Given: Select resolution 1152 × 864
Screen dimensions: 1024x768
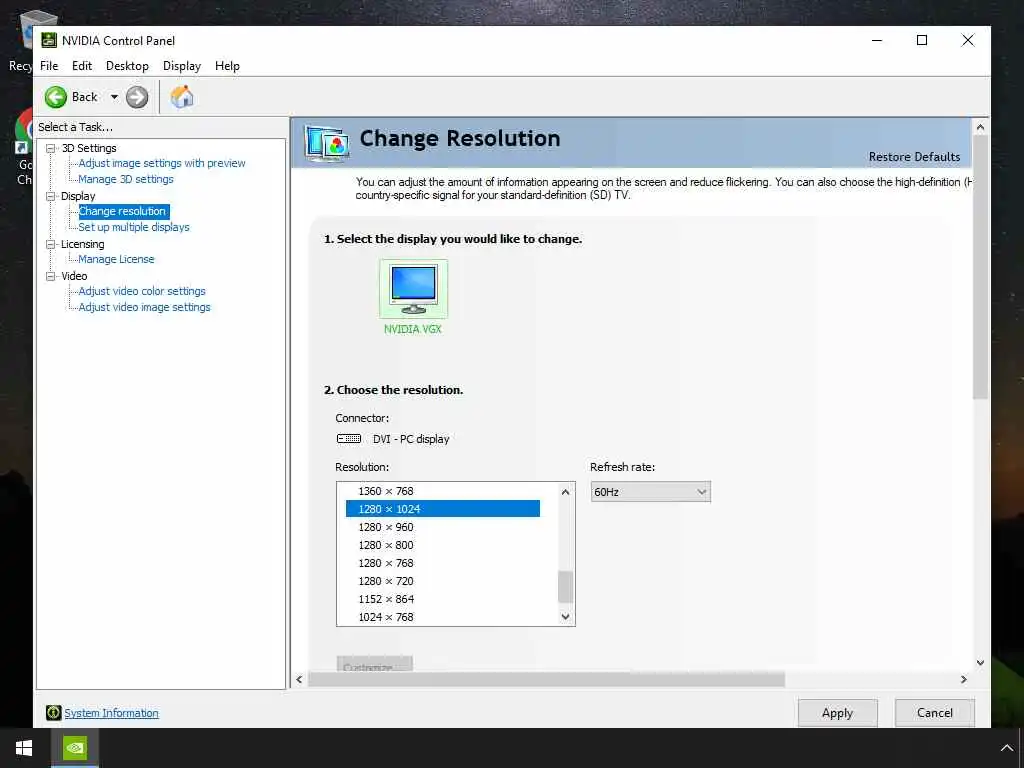Looking at the screenshot, I should coord(443,599).
